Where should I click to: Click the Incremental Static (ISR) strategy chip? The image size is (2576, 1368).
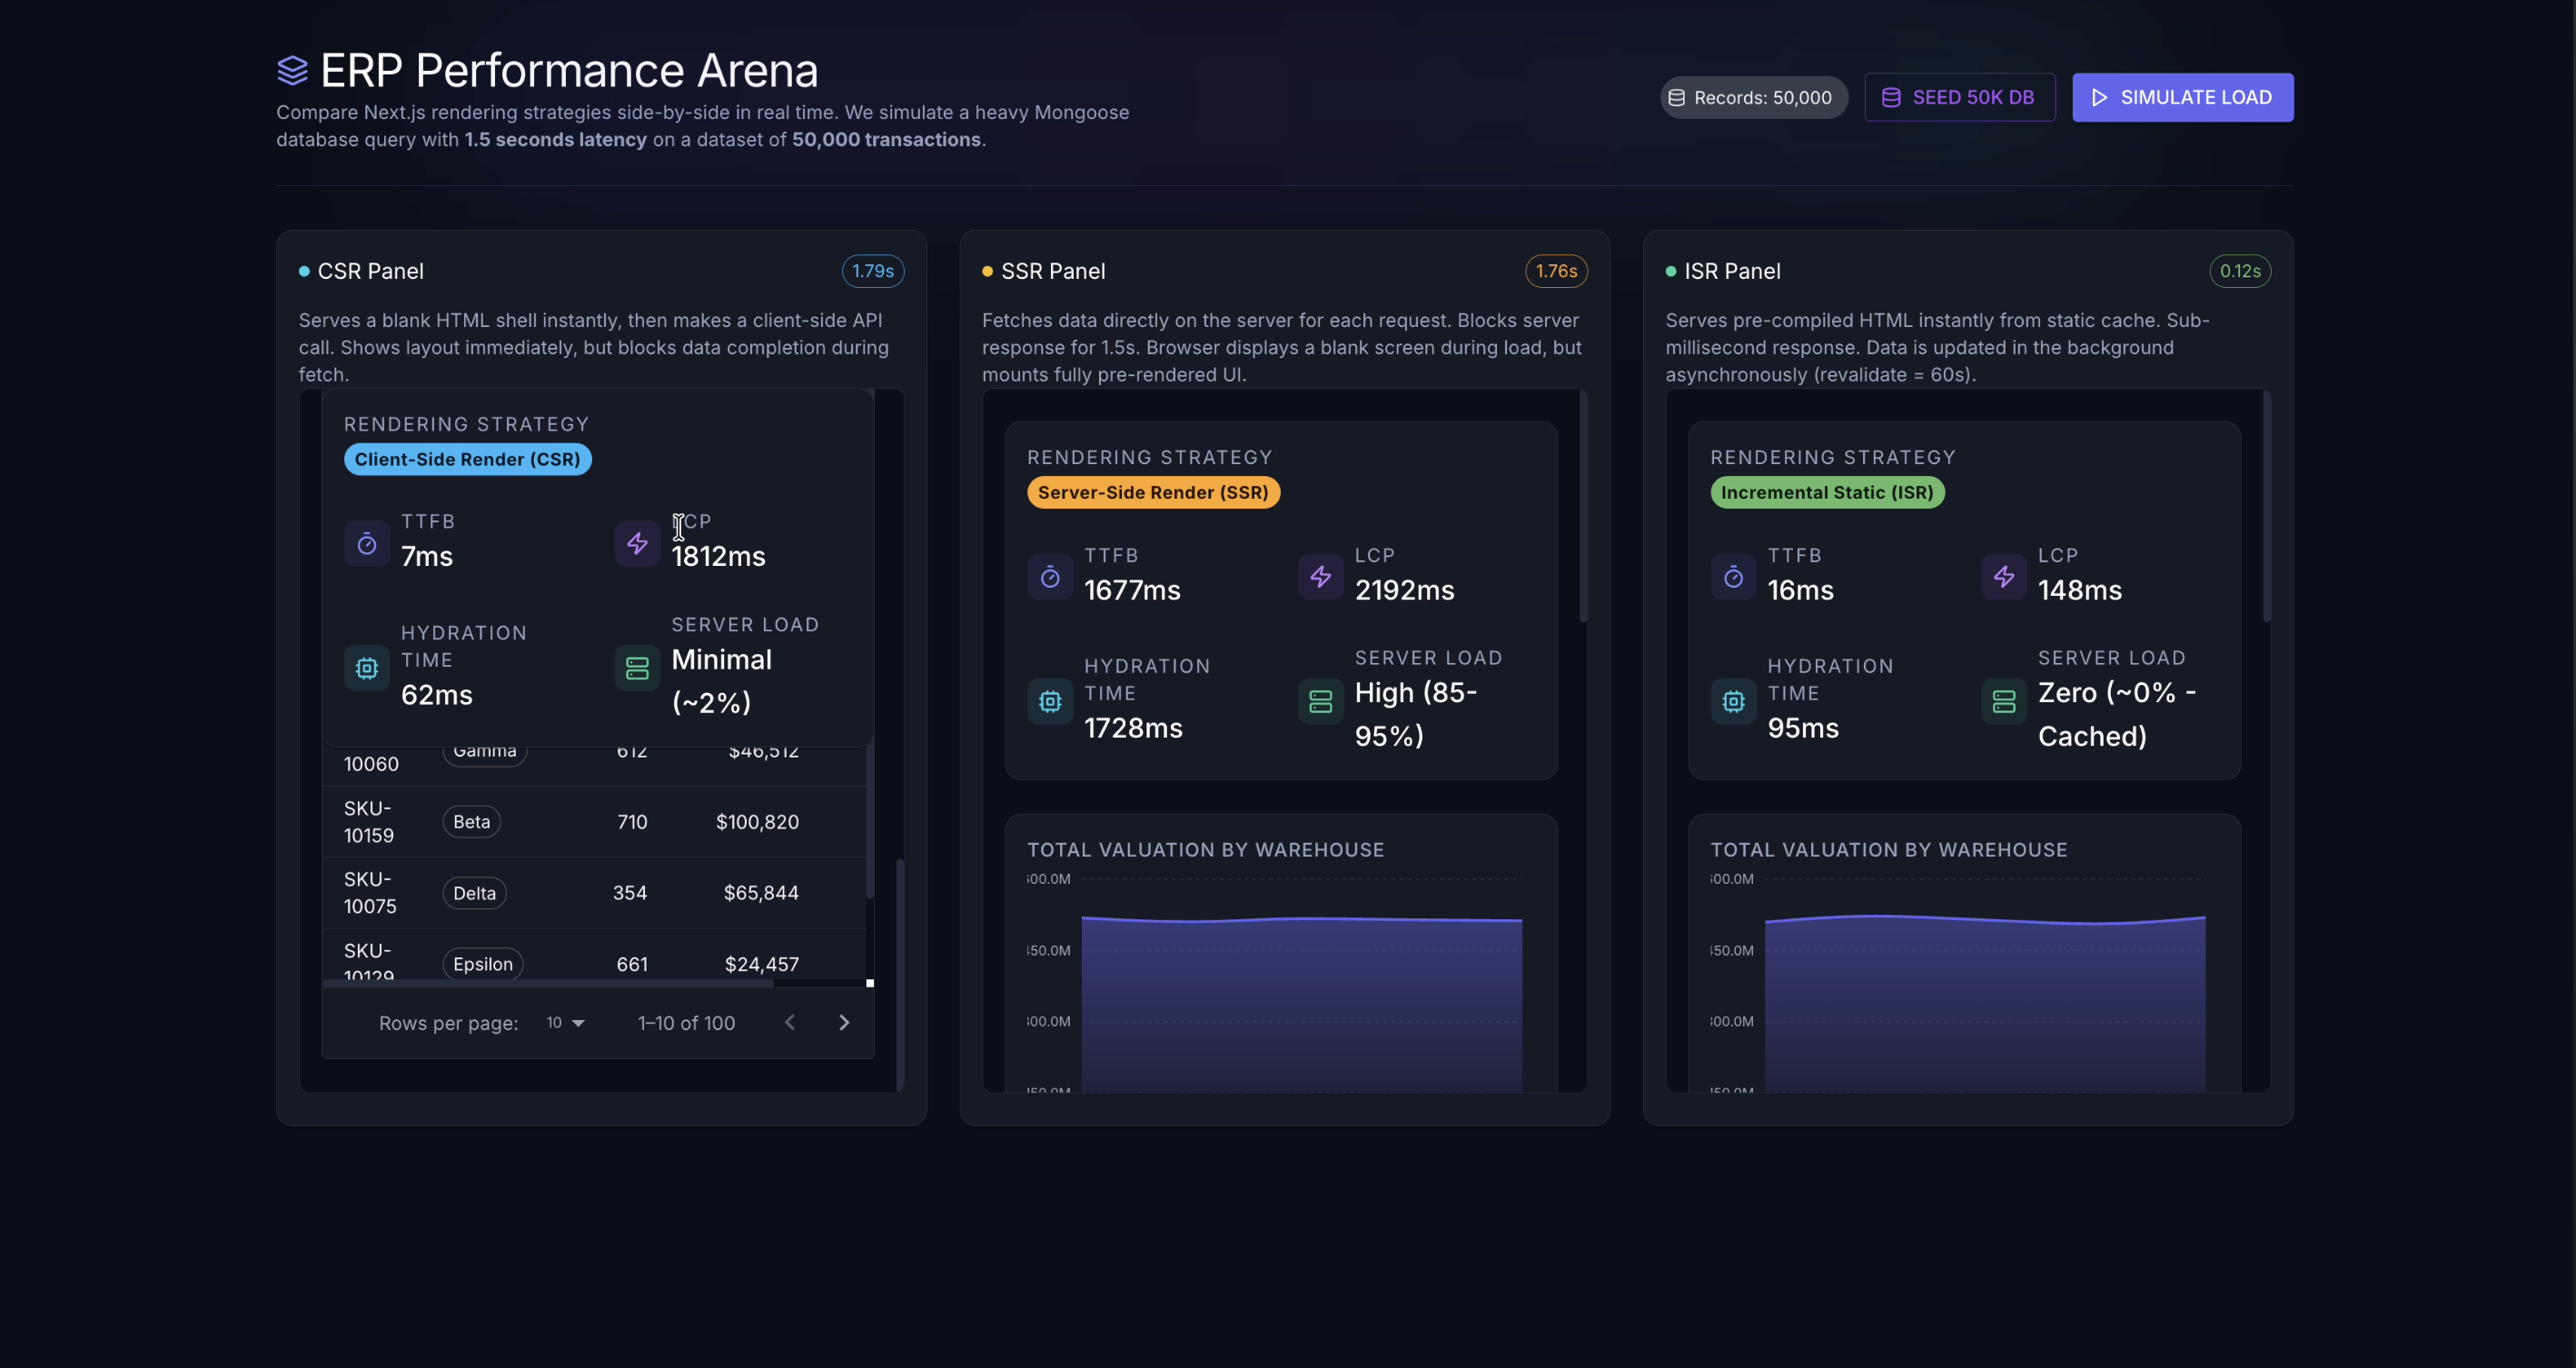(1827, 492)
